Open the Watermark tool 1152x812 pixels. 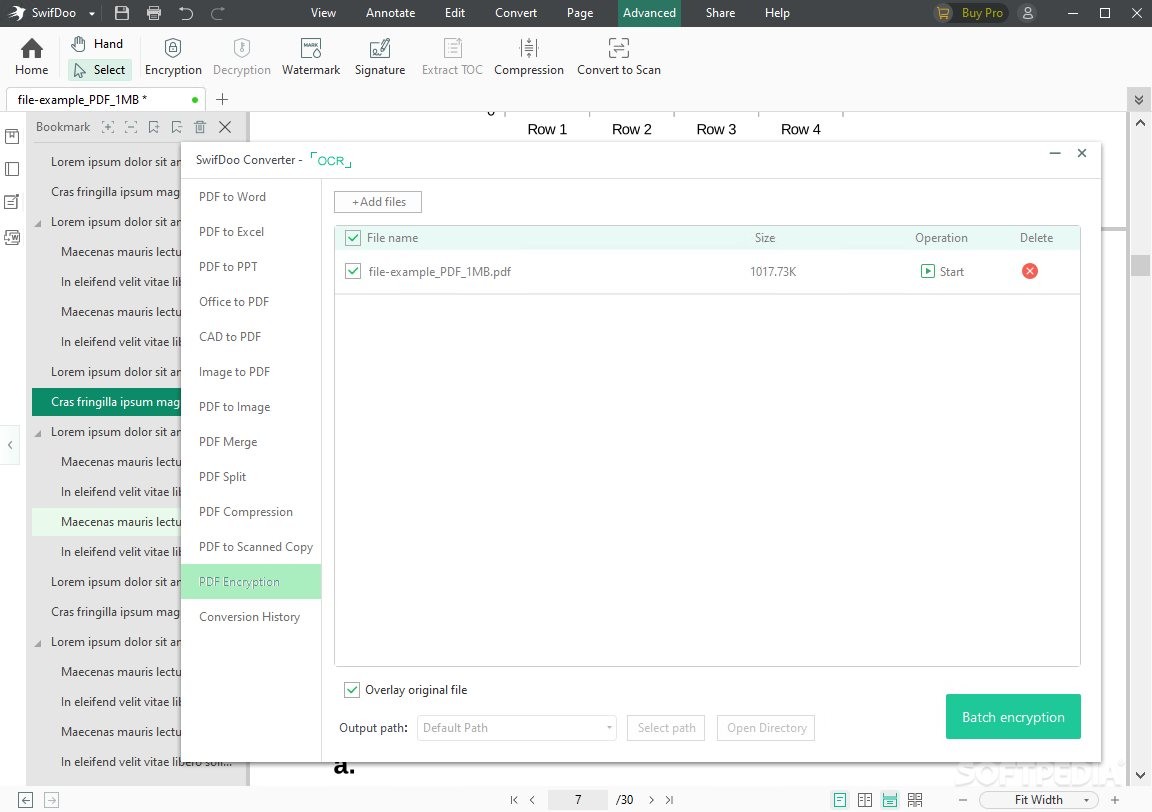[x=311, y=57]
